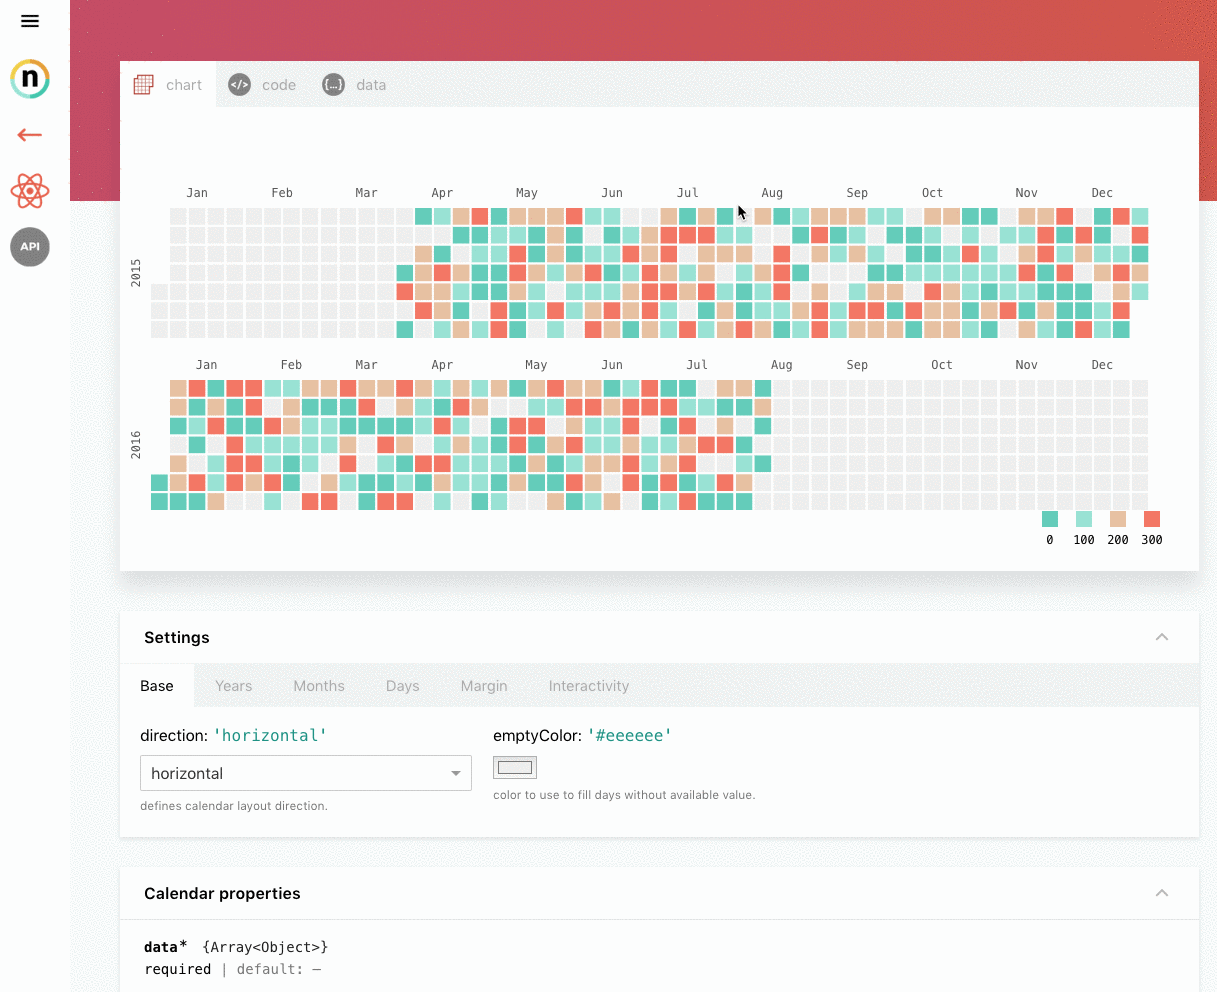The image size is (1217, 992).
Task: Click the API circle icon
Action: (x=30, y=247)
